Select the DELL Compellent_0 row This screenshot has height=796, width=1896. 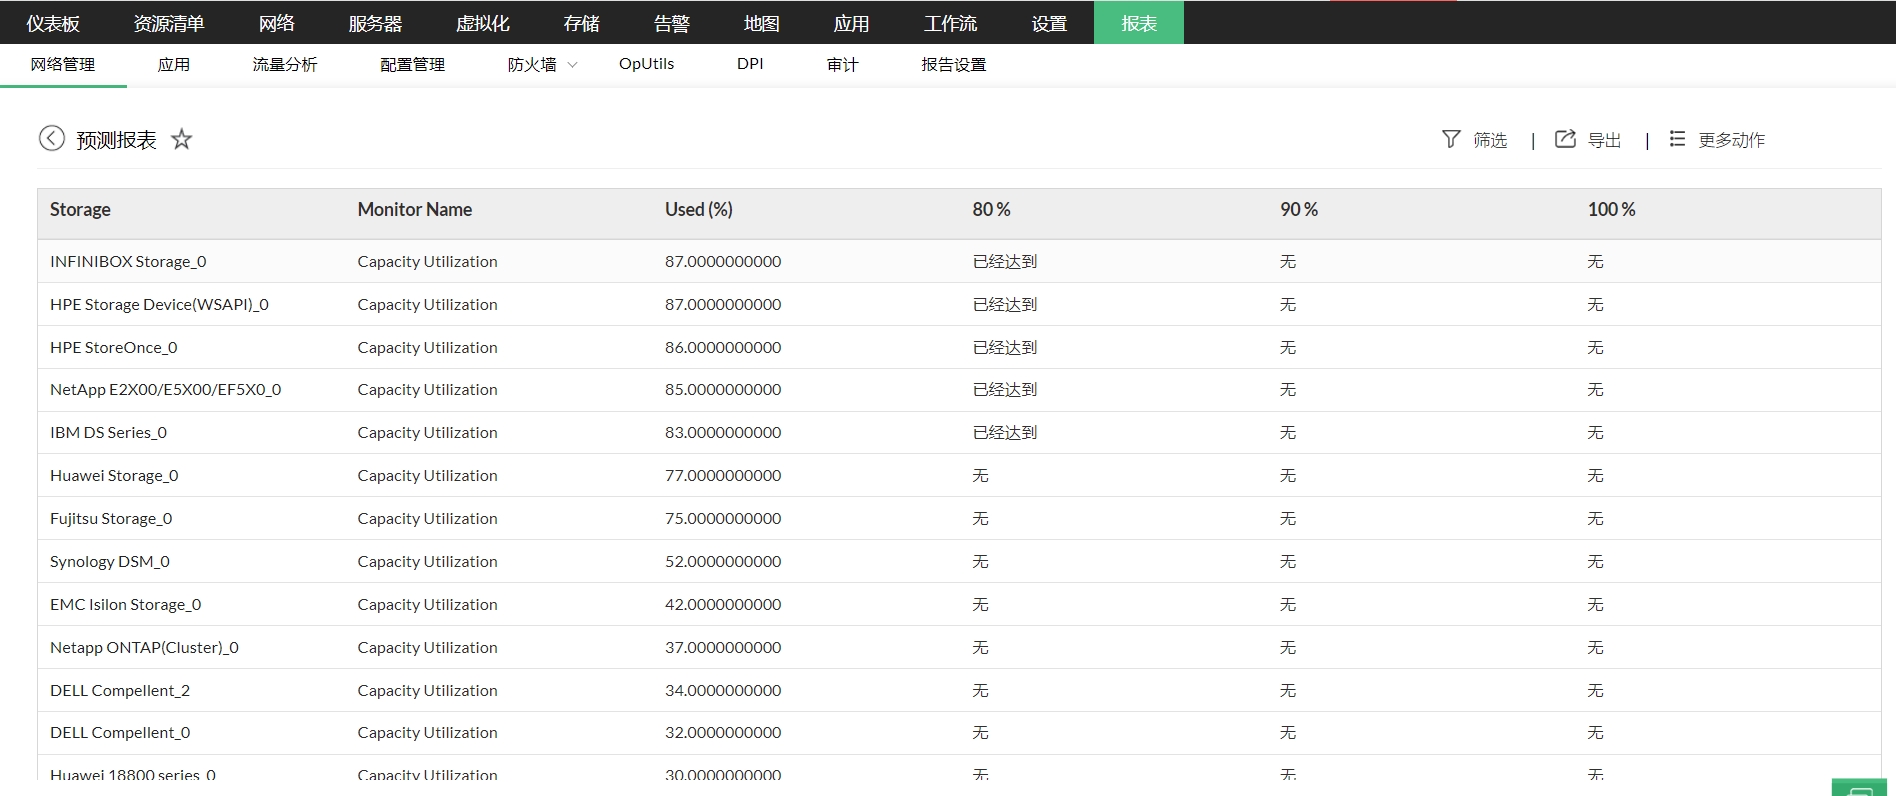[x=959, y=733]
